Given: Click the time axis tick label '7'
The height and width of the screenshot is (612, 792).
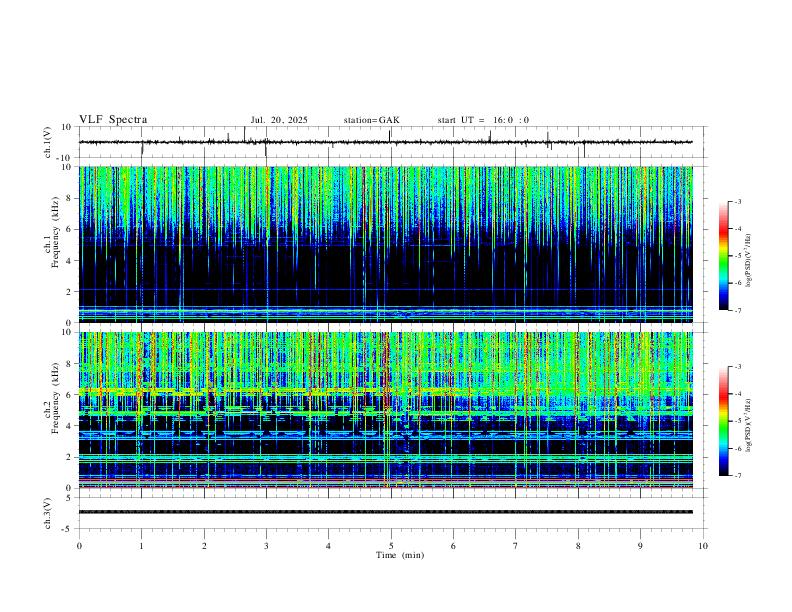Looking at the screenshot, I should (516, 546).
